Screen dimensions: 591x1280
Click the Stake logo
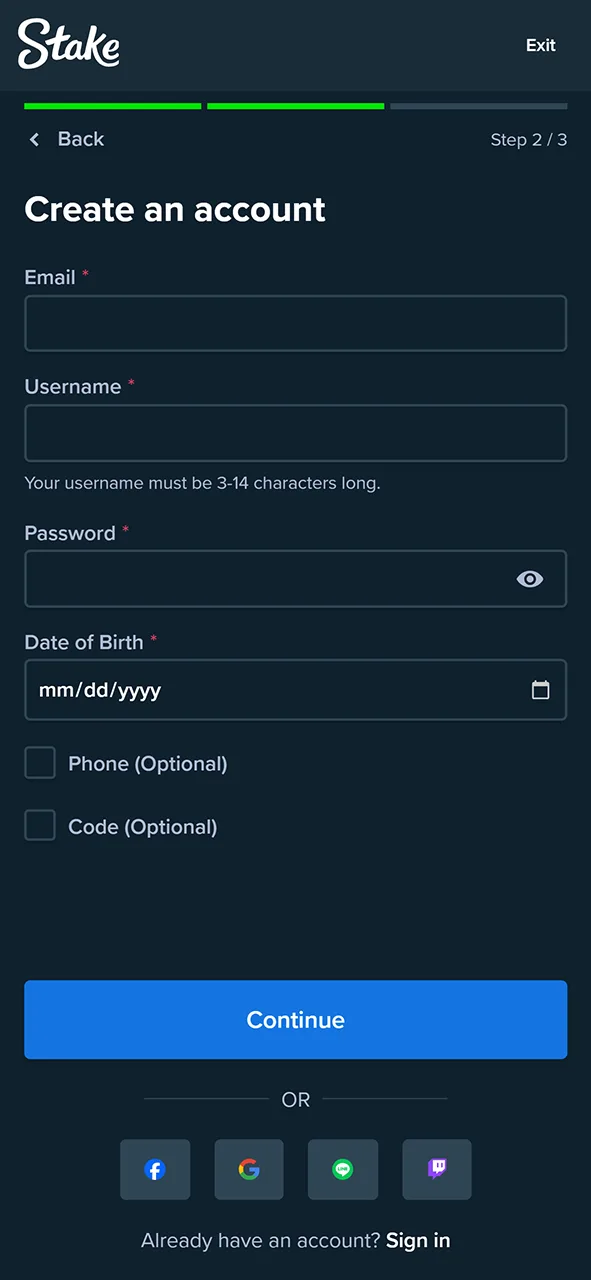point(68,44)
